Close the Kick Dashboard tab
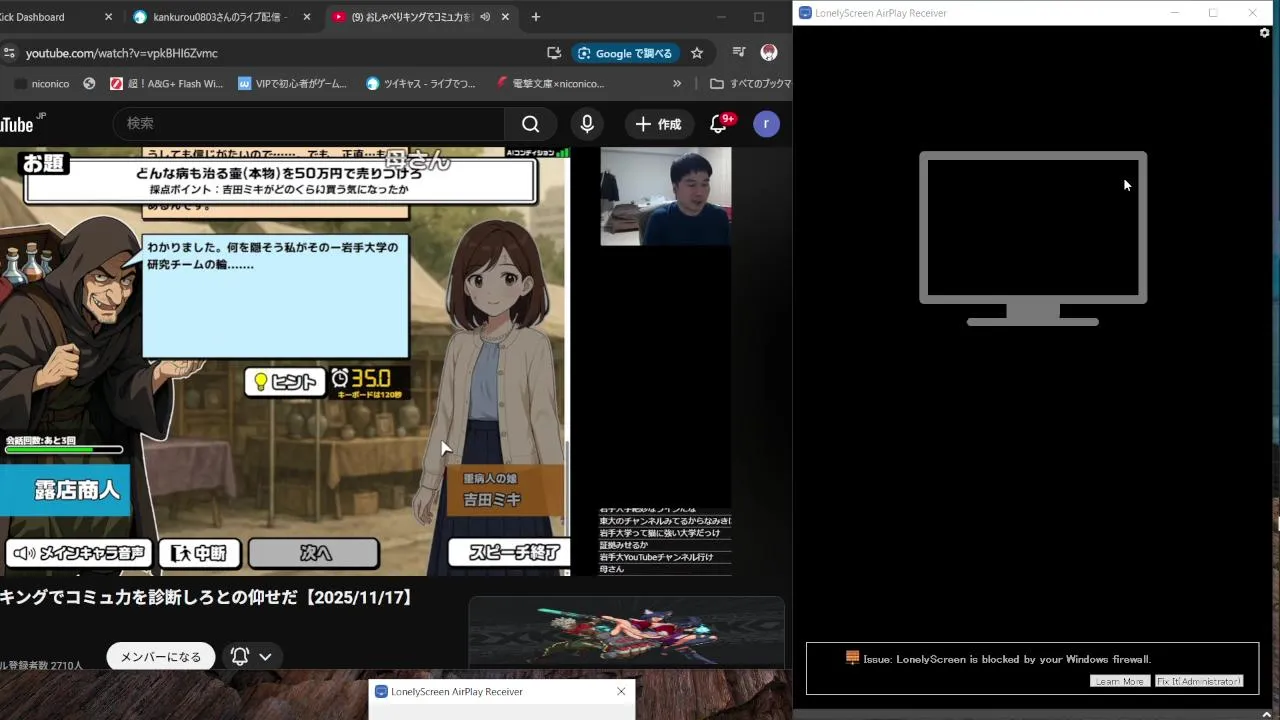 pos(108,17)
